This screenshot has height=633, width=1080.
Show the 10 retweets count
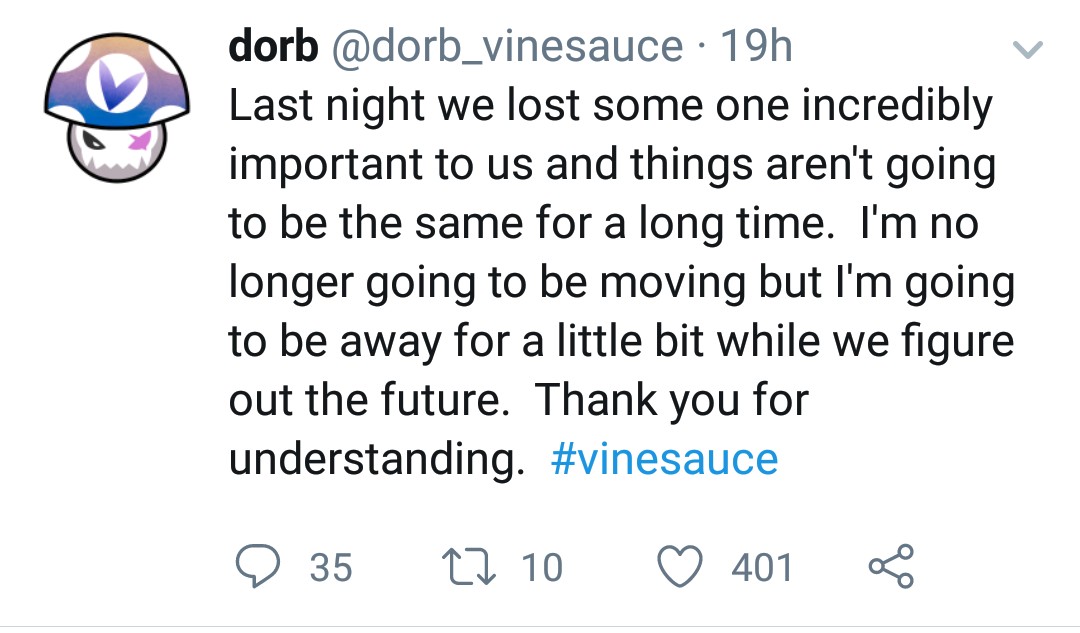[x=542, y=568]
